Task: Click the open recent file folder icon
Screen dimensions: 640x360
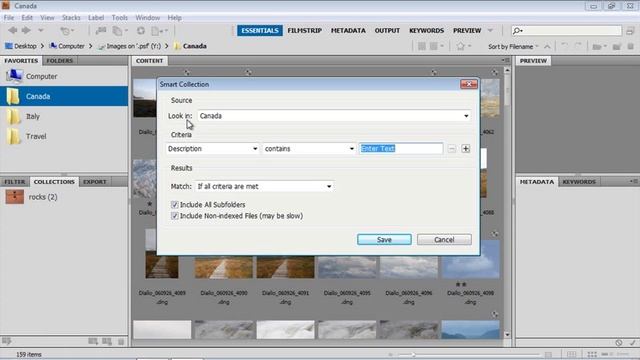Action: (x=597, y=47)
